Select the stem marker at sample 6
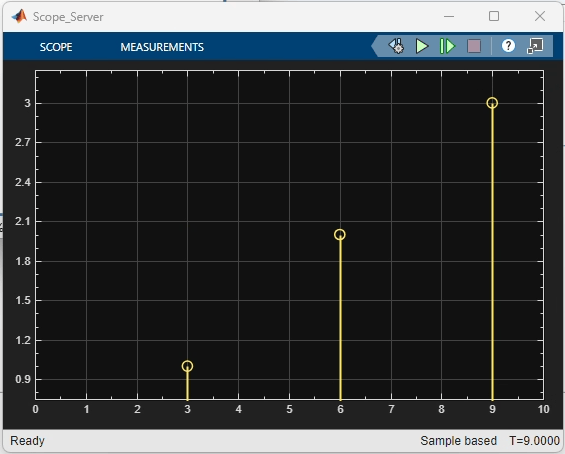 tap(340, 235)
